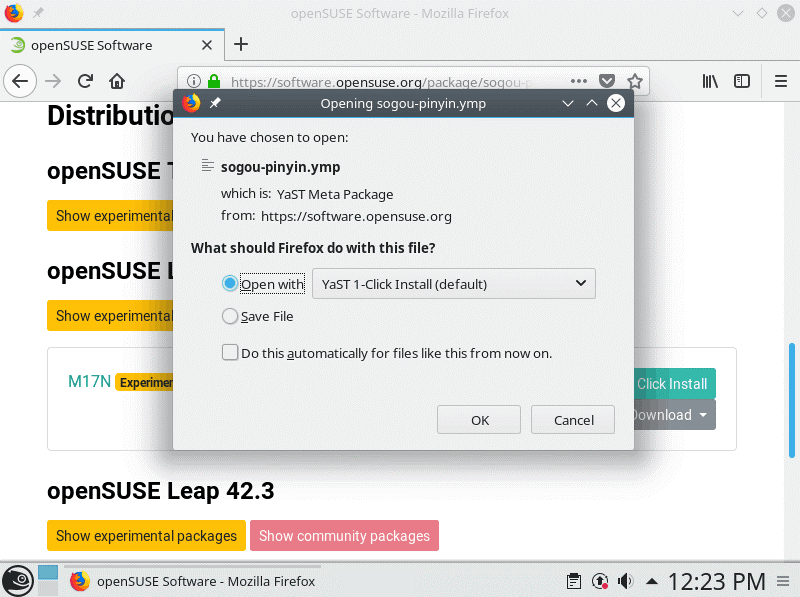
Task: Click the pin icon in dialog title bar
Action: tap(215, 103)
